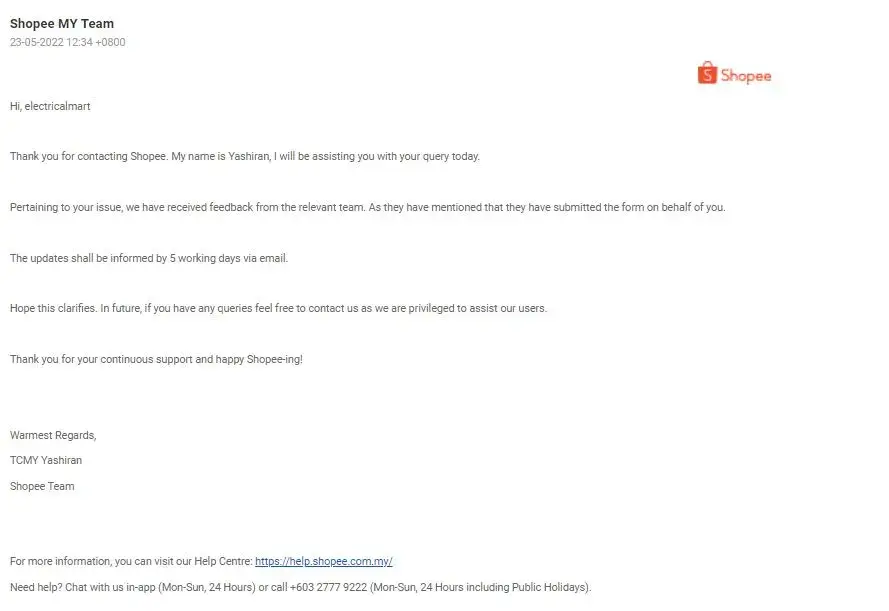This screenshot has width=889, height=611.
Task: Click the "Shopee Team" signature line
Action: click(x=42, y=486)
